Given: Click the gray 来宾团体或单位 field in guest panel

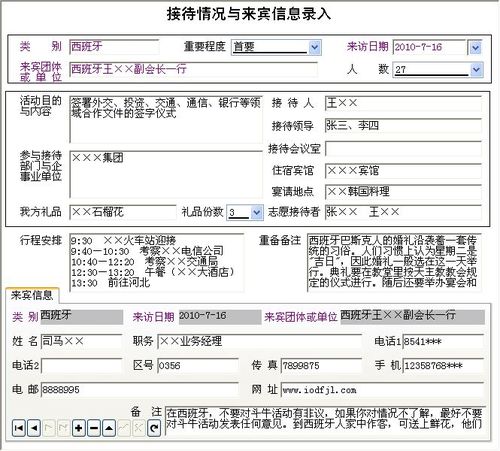Looking at the screenshot, I should coord(412,317).
